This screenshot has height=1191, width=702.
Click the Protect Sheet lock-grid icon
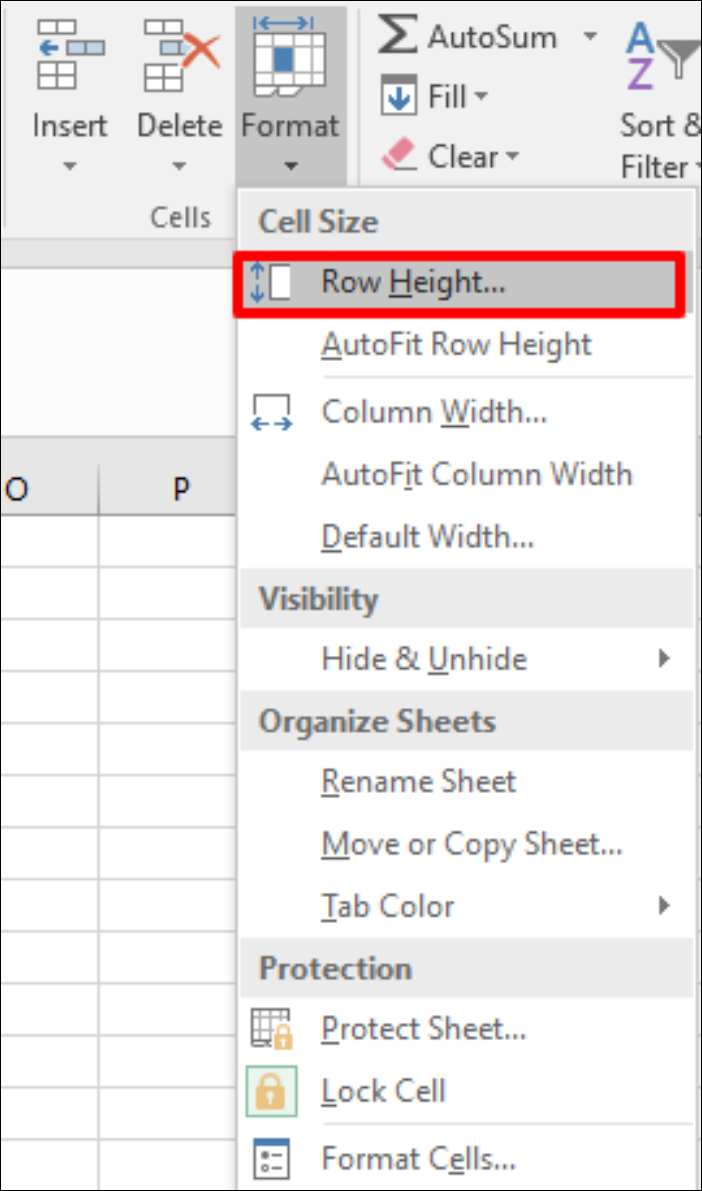[x=270, y=1029]
